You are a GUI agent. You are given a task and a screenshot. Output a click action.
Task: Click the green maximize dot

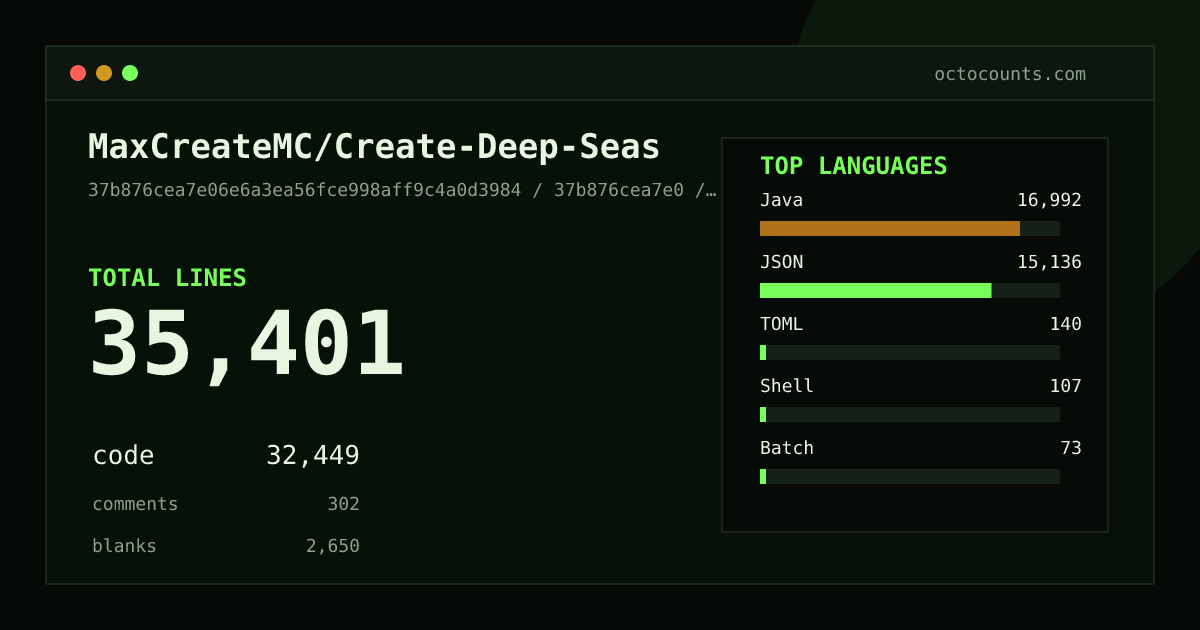tap(130, 73)
